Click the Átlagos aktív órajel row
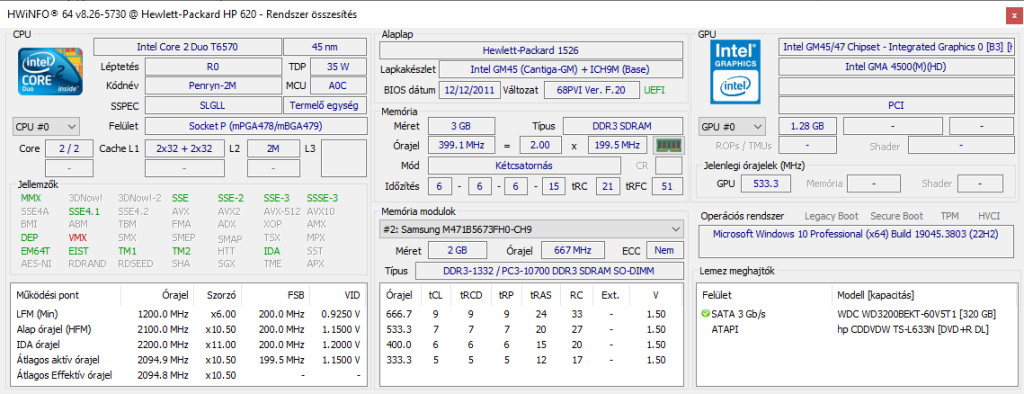This screenshot has width=1024, height=394. coord(189,360)
